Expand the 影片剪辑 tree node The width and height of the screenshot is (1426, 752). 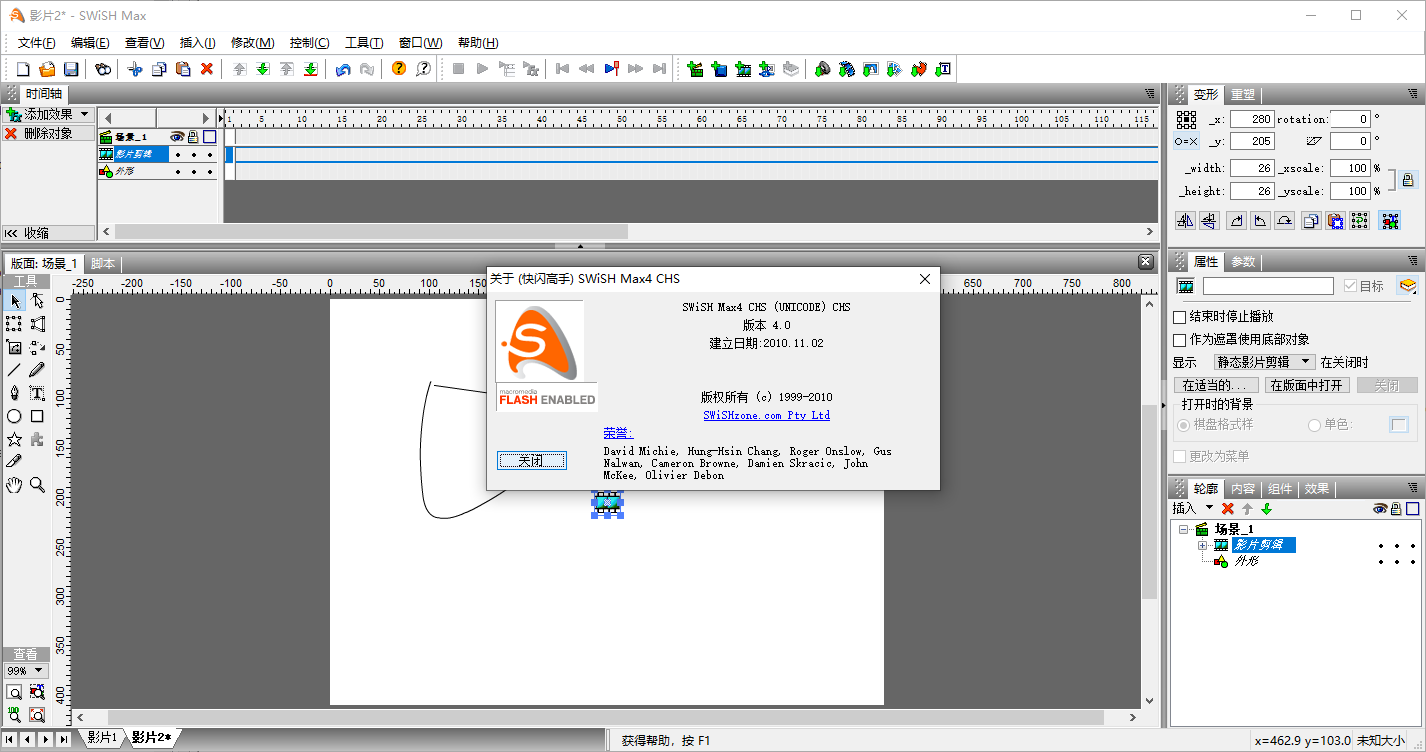[x=1202, y=545]
